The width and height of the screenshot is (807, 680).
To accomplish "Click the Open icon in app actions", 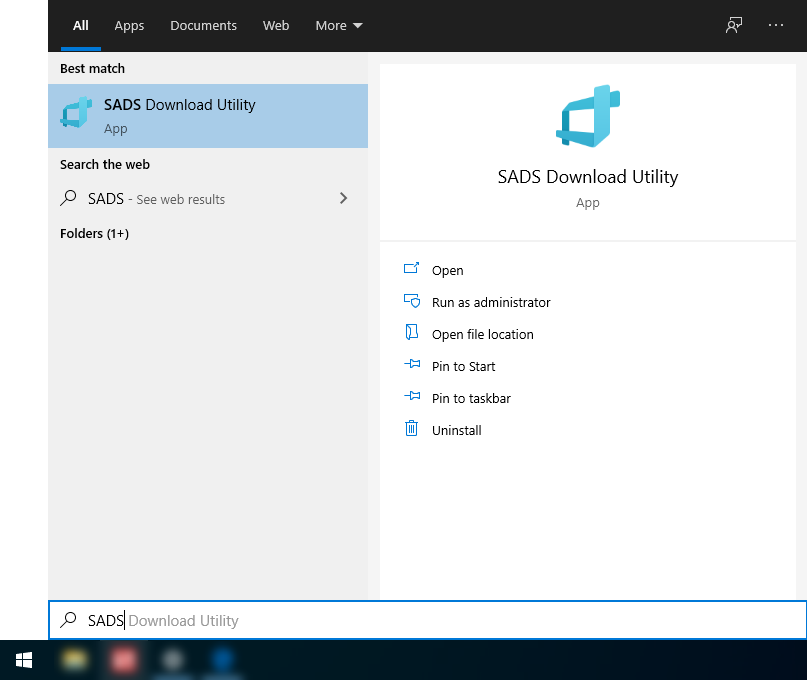I will (x=411, y=268).
